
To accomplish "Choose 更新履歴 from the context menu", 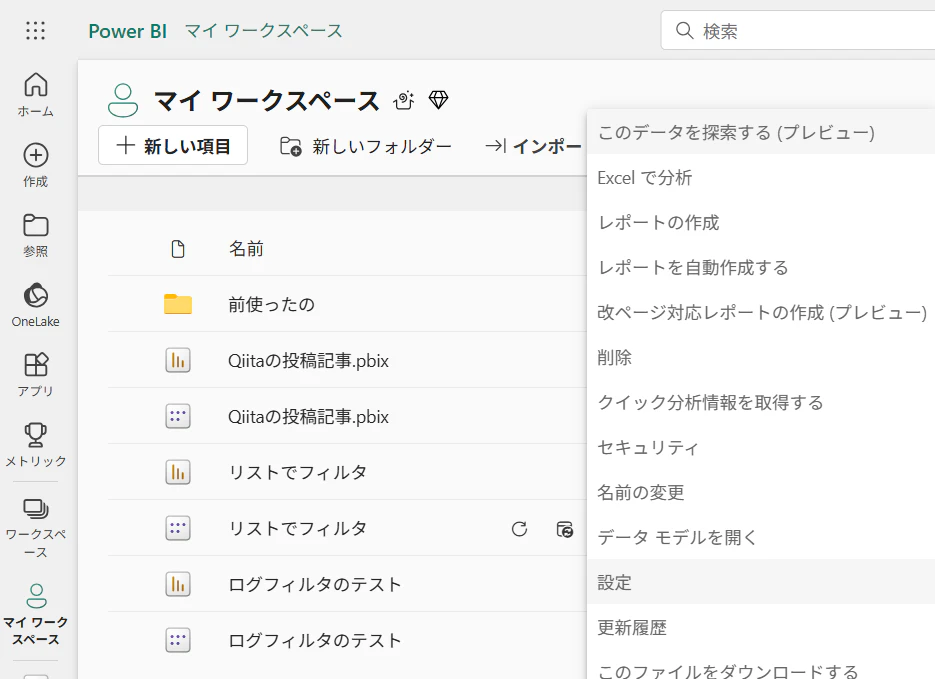I will tap(761, 628).
